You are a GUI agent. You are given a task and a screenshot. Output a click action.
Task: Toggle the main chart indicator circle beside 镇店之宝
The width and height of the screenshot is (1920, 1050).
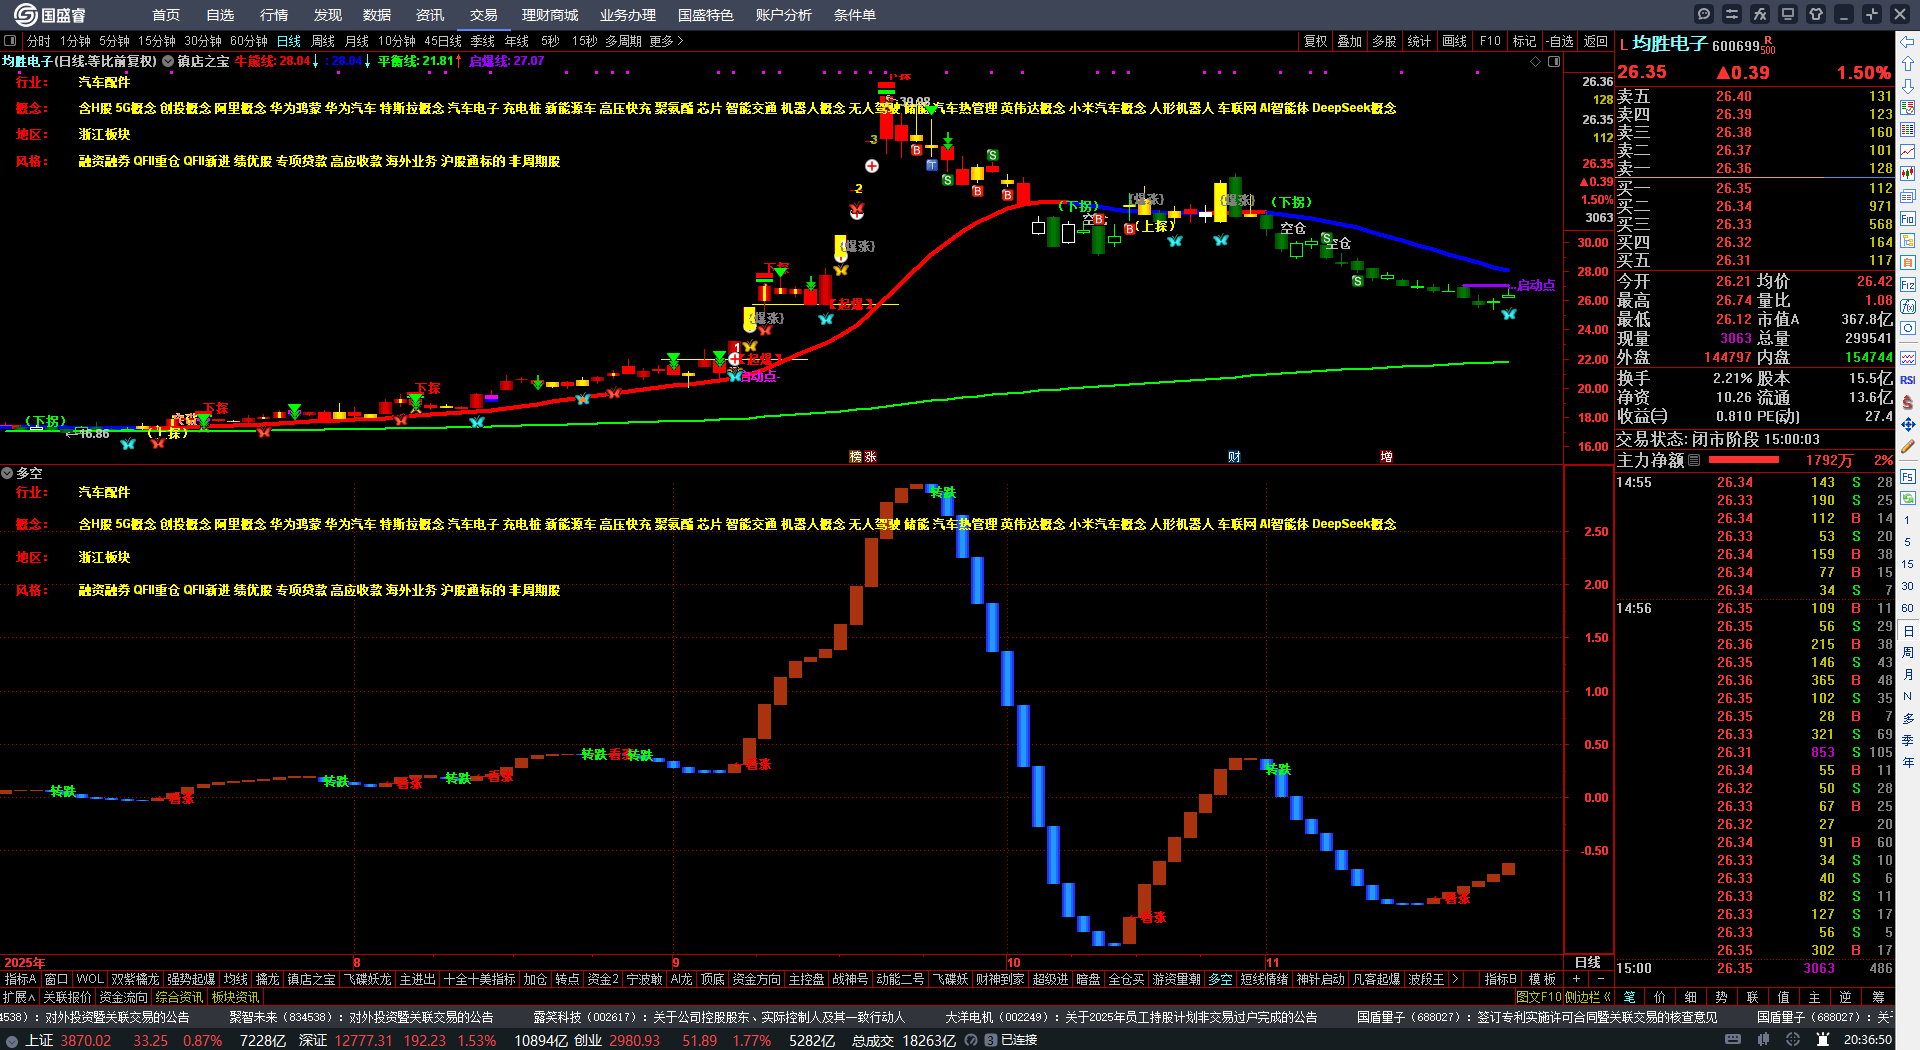168,61
